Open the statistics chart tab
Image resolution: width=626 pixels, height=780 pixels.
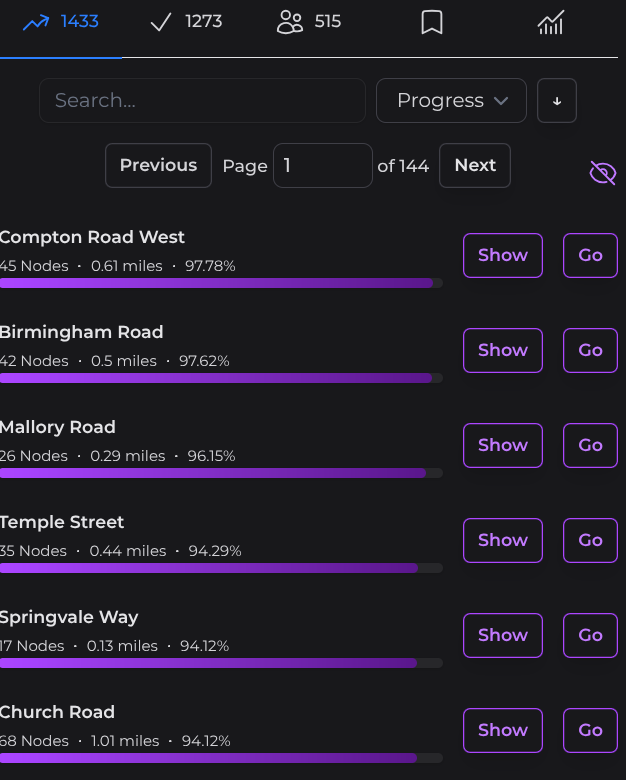point(551,22)
